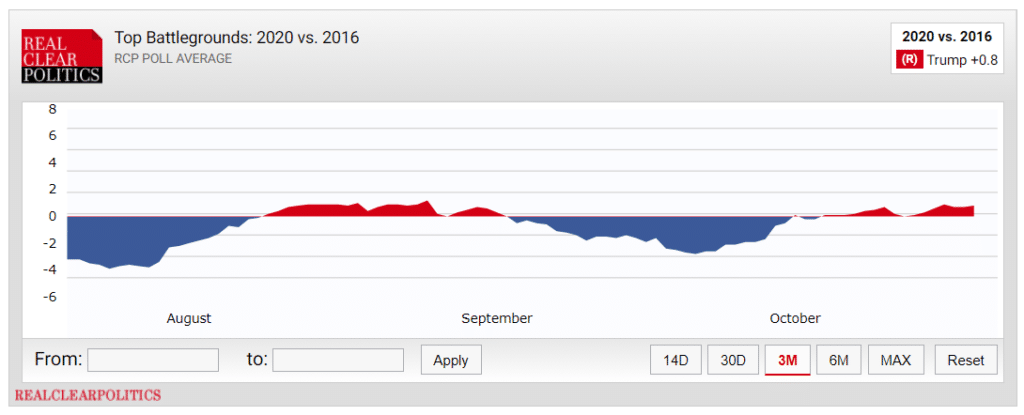1024x415 pixels.
Task: Click the y-axis label 8
Action: [53, 110]
